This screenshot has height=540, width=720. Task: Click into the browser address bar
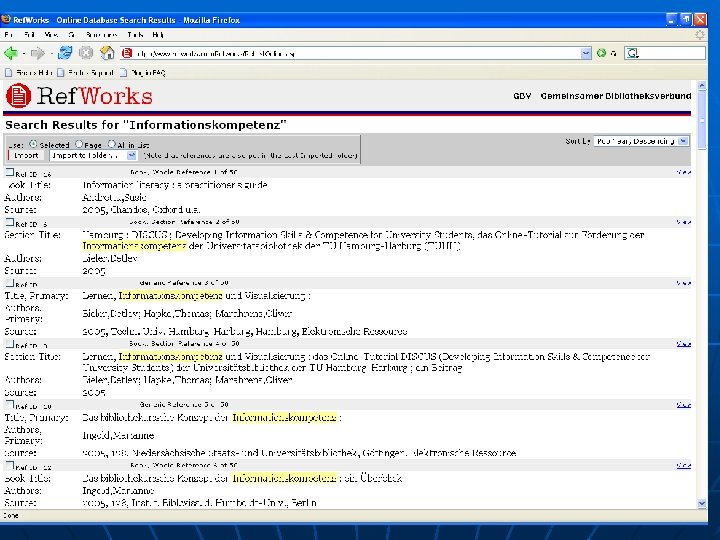356,53
